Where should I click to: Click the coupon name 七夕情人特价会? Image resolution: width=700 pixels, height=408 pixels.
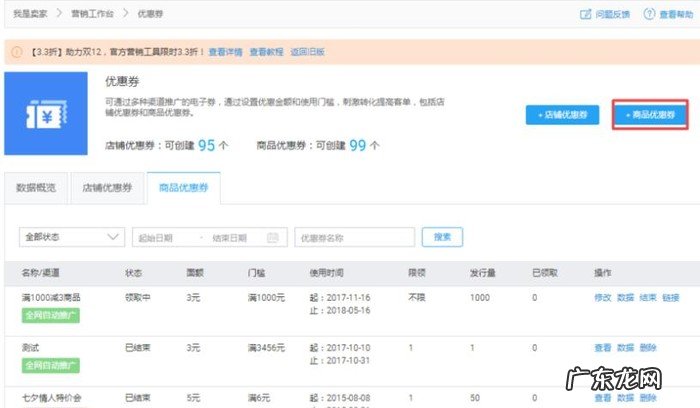tap(52, 398)
